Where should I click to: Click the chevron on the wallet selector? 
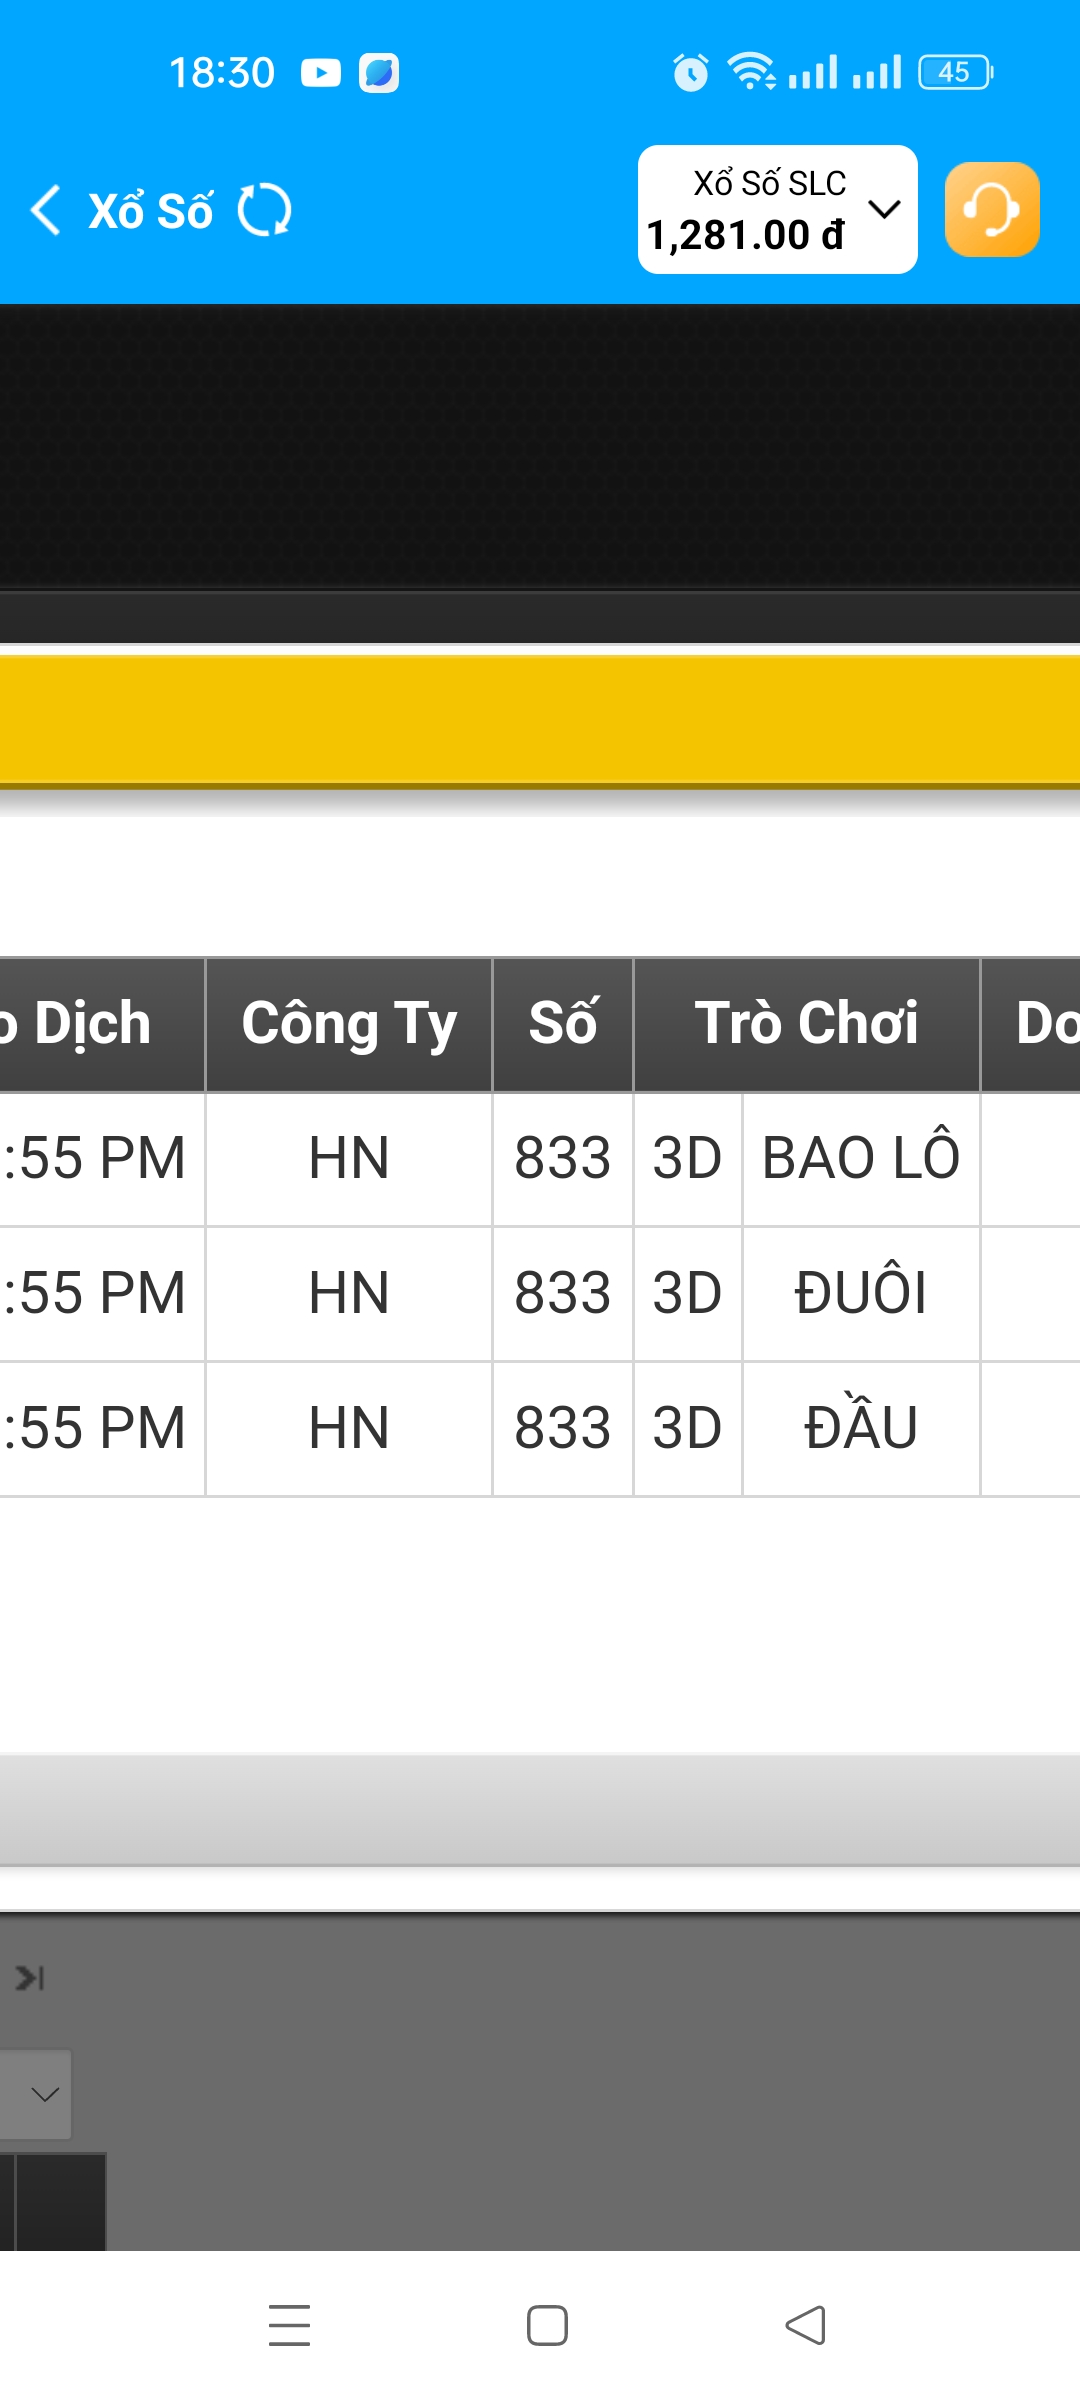(885, 209)
